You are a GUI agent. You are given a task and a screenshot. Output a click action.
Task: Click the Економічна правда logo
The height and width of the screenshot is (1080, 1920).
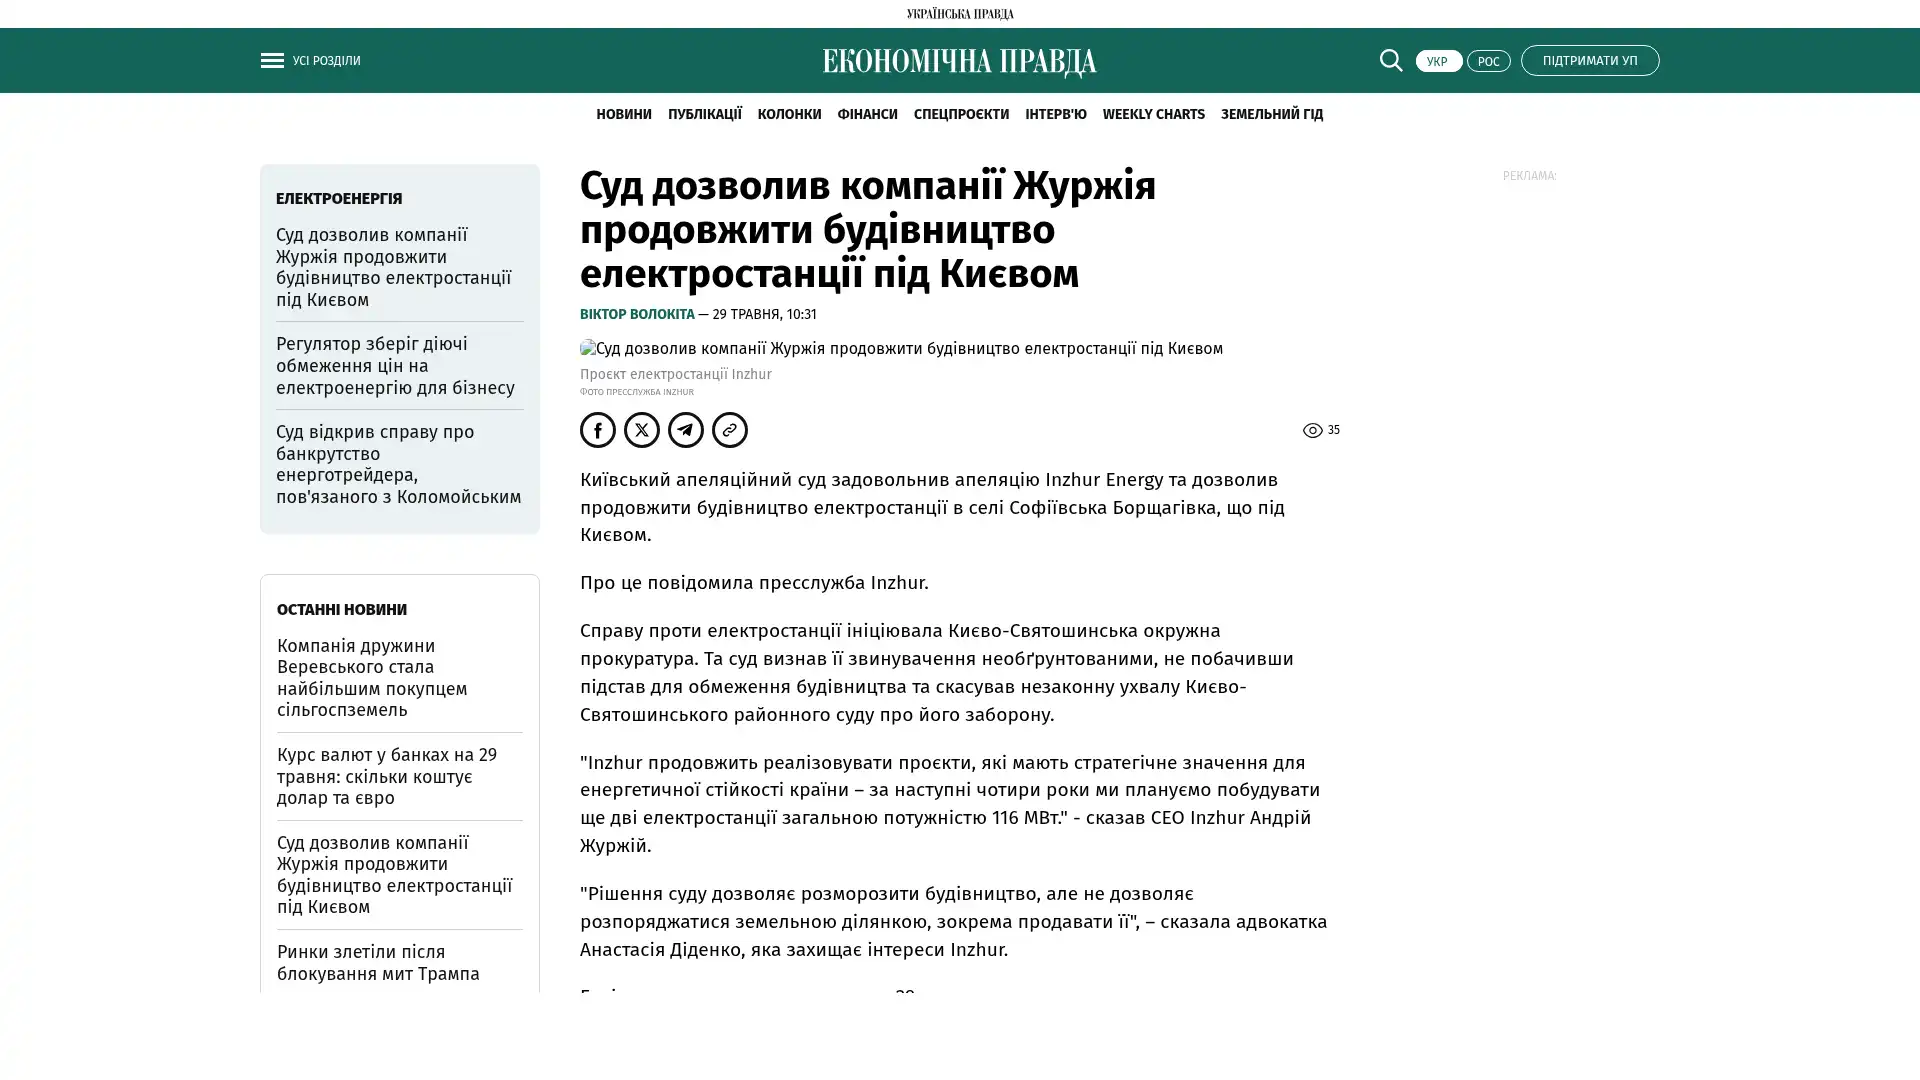pos(959,62)
